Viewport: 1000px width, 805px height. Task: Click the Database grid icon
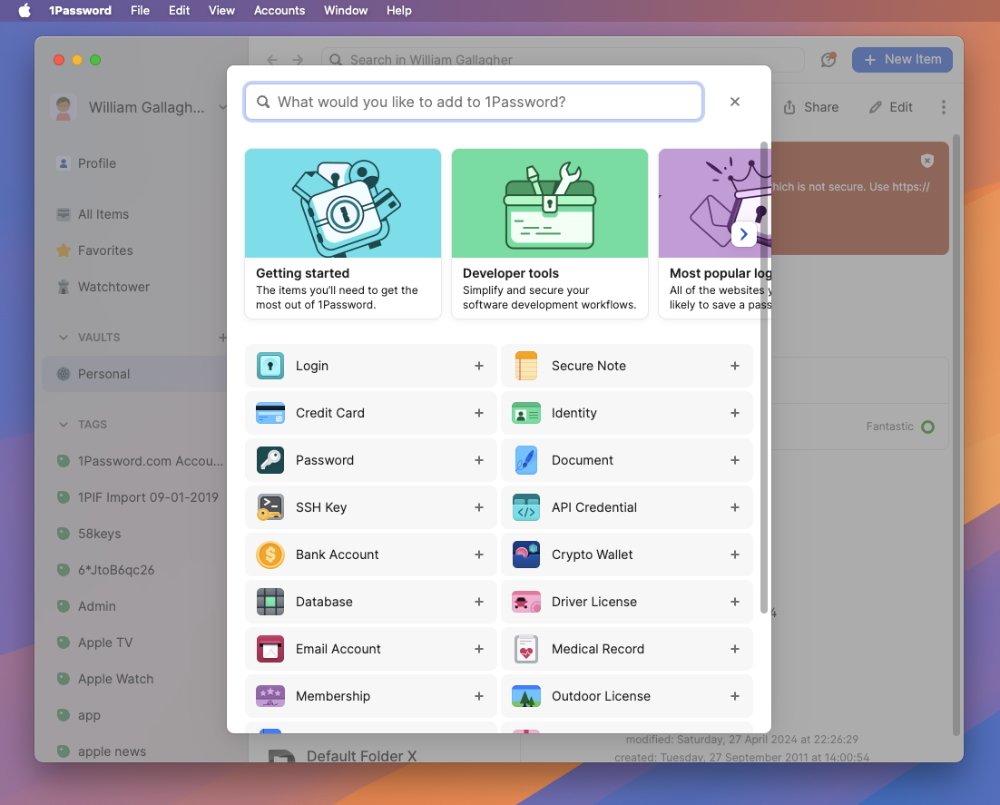[270, 602]
